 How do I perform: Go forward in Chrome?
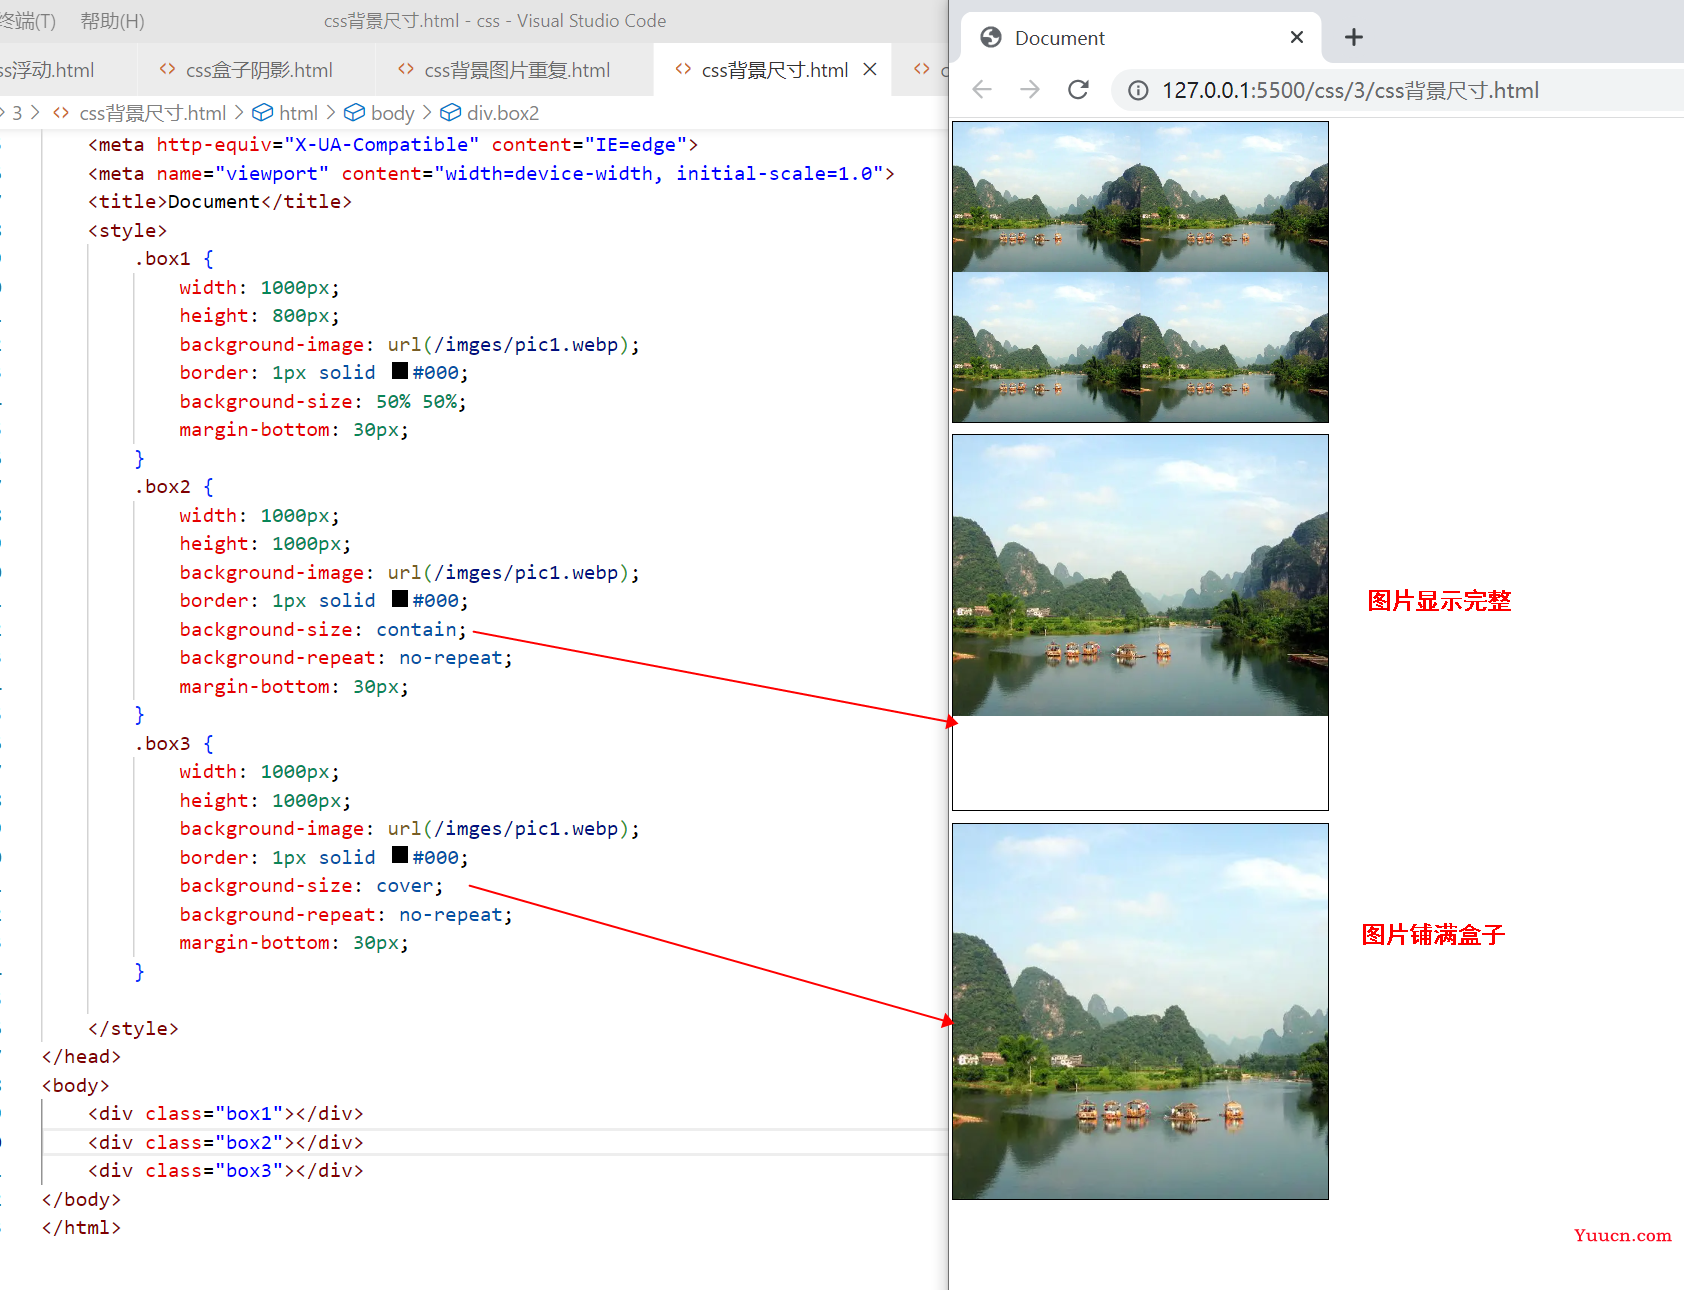click(1030, 90)
